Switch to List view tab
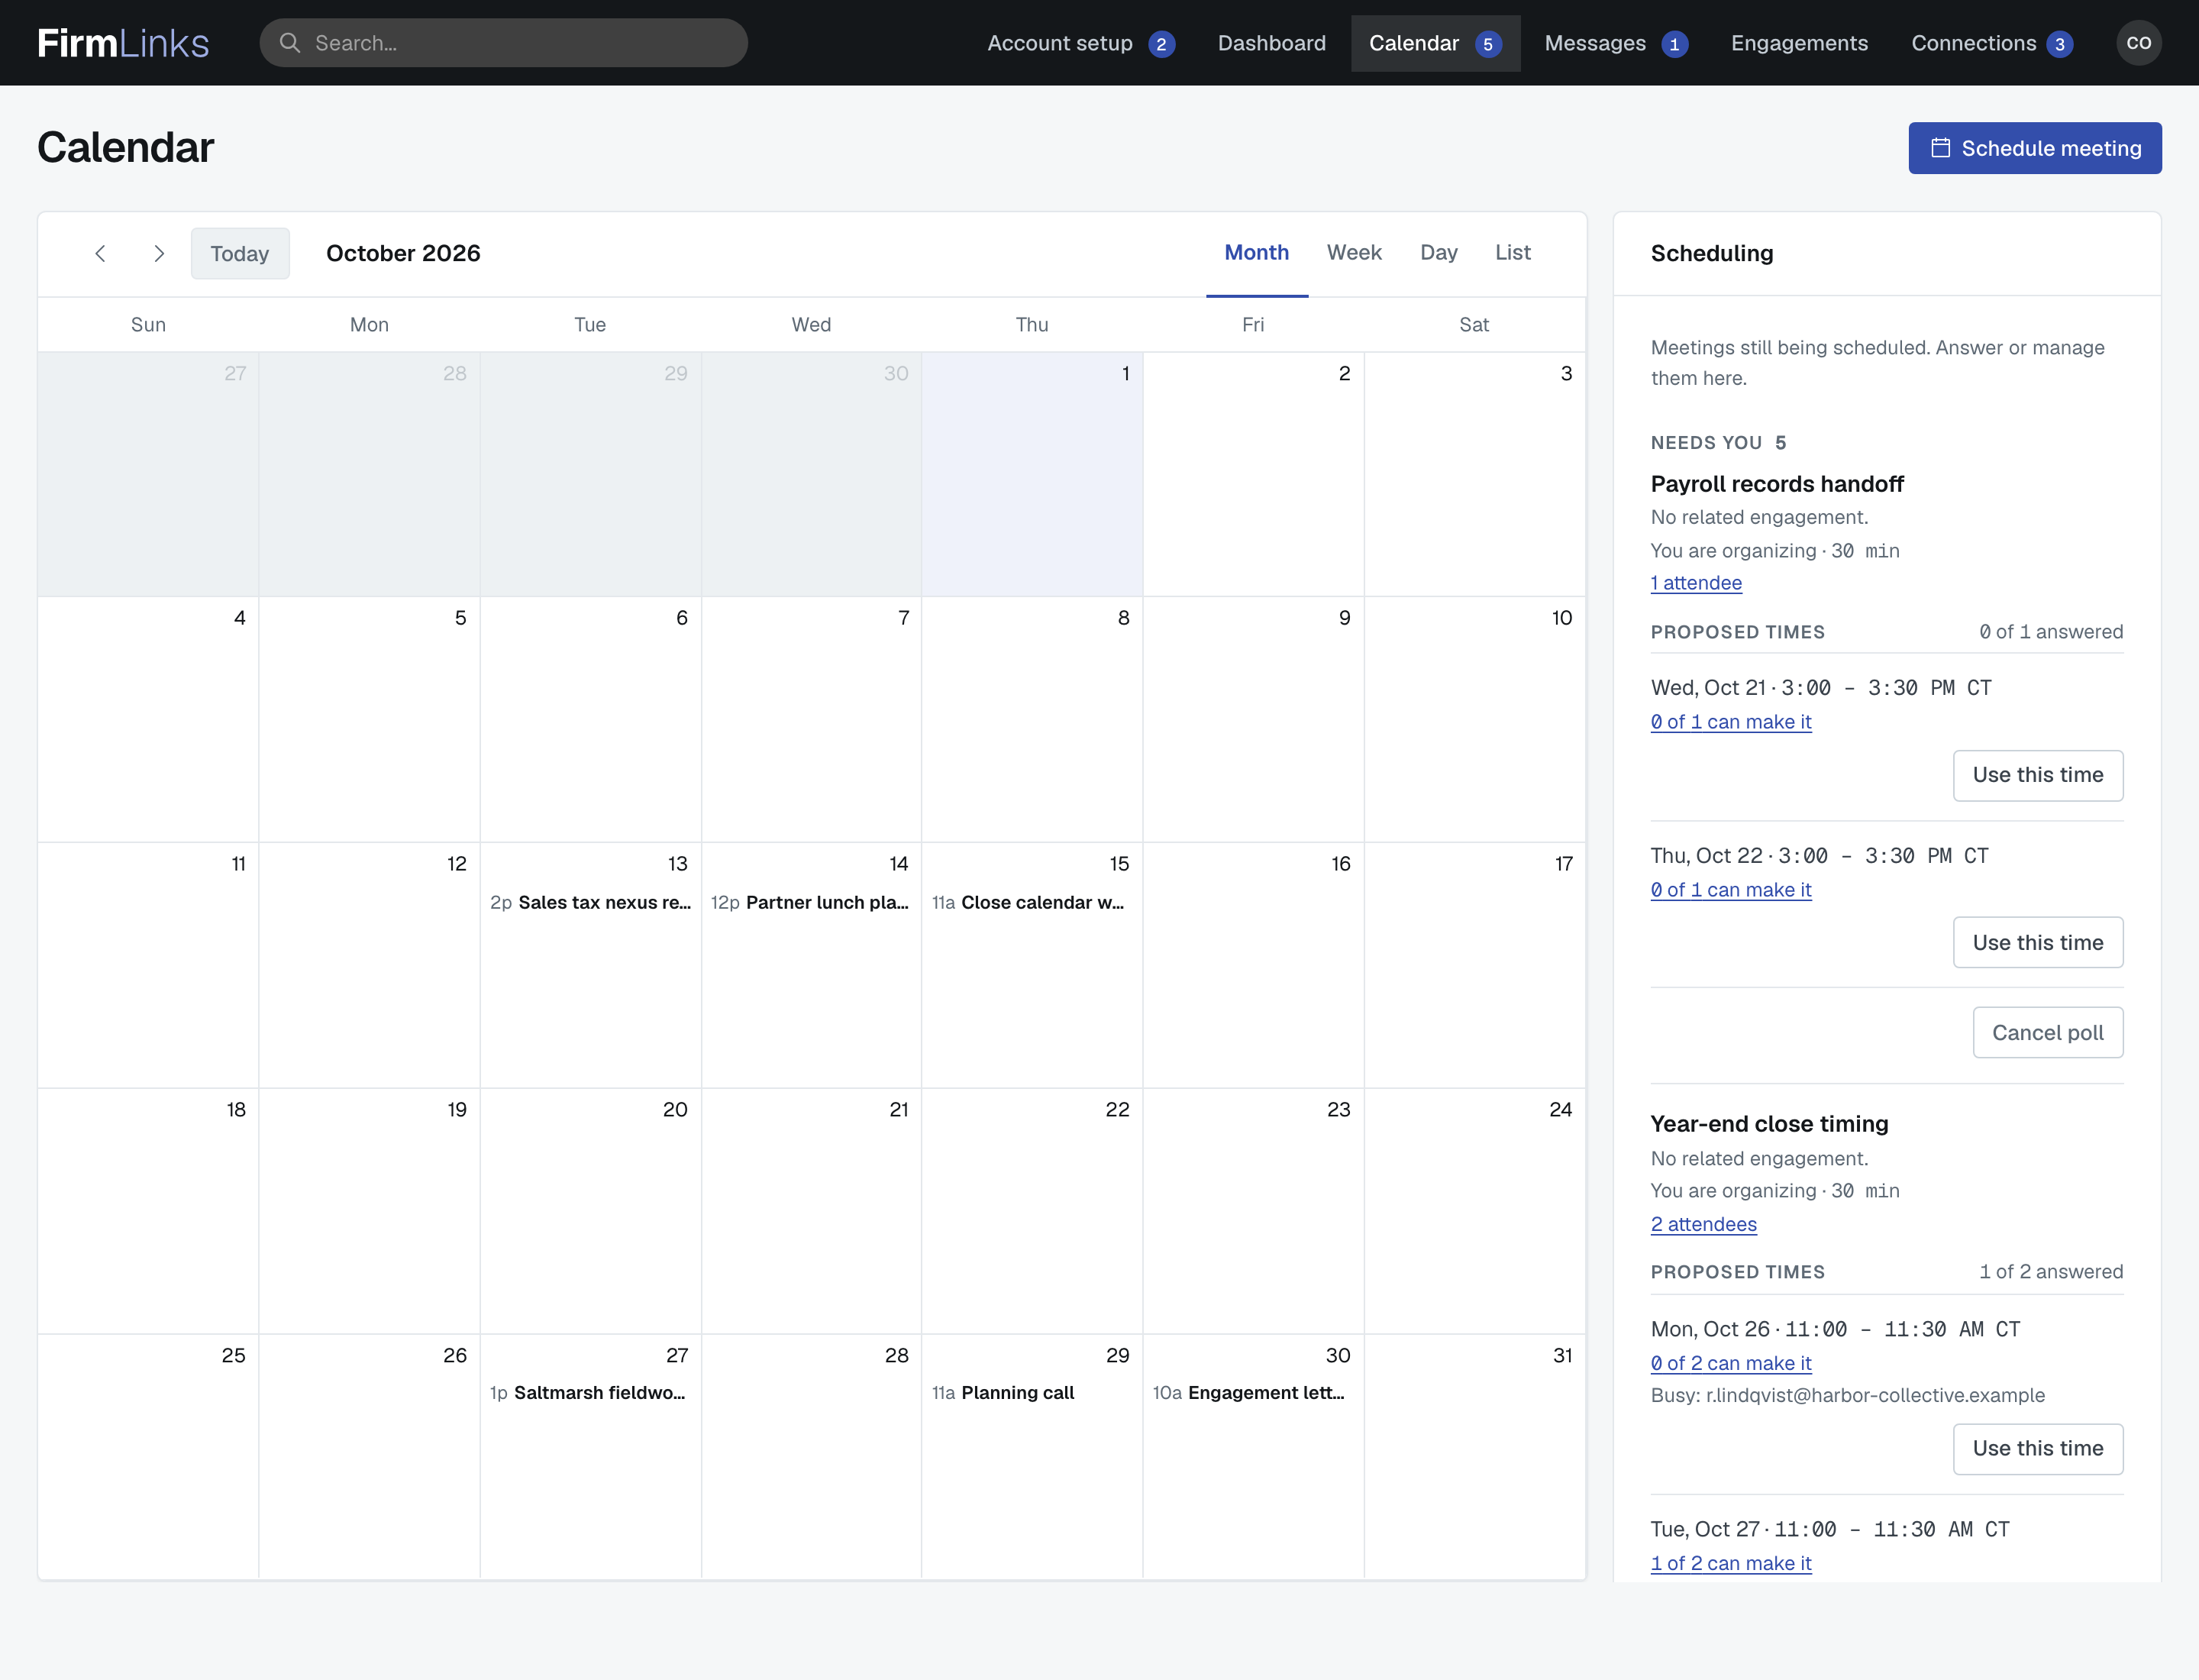This screenshot has width=2199, height=1680. pyautogui.click(x=1512, y=253)
